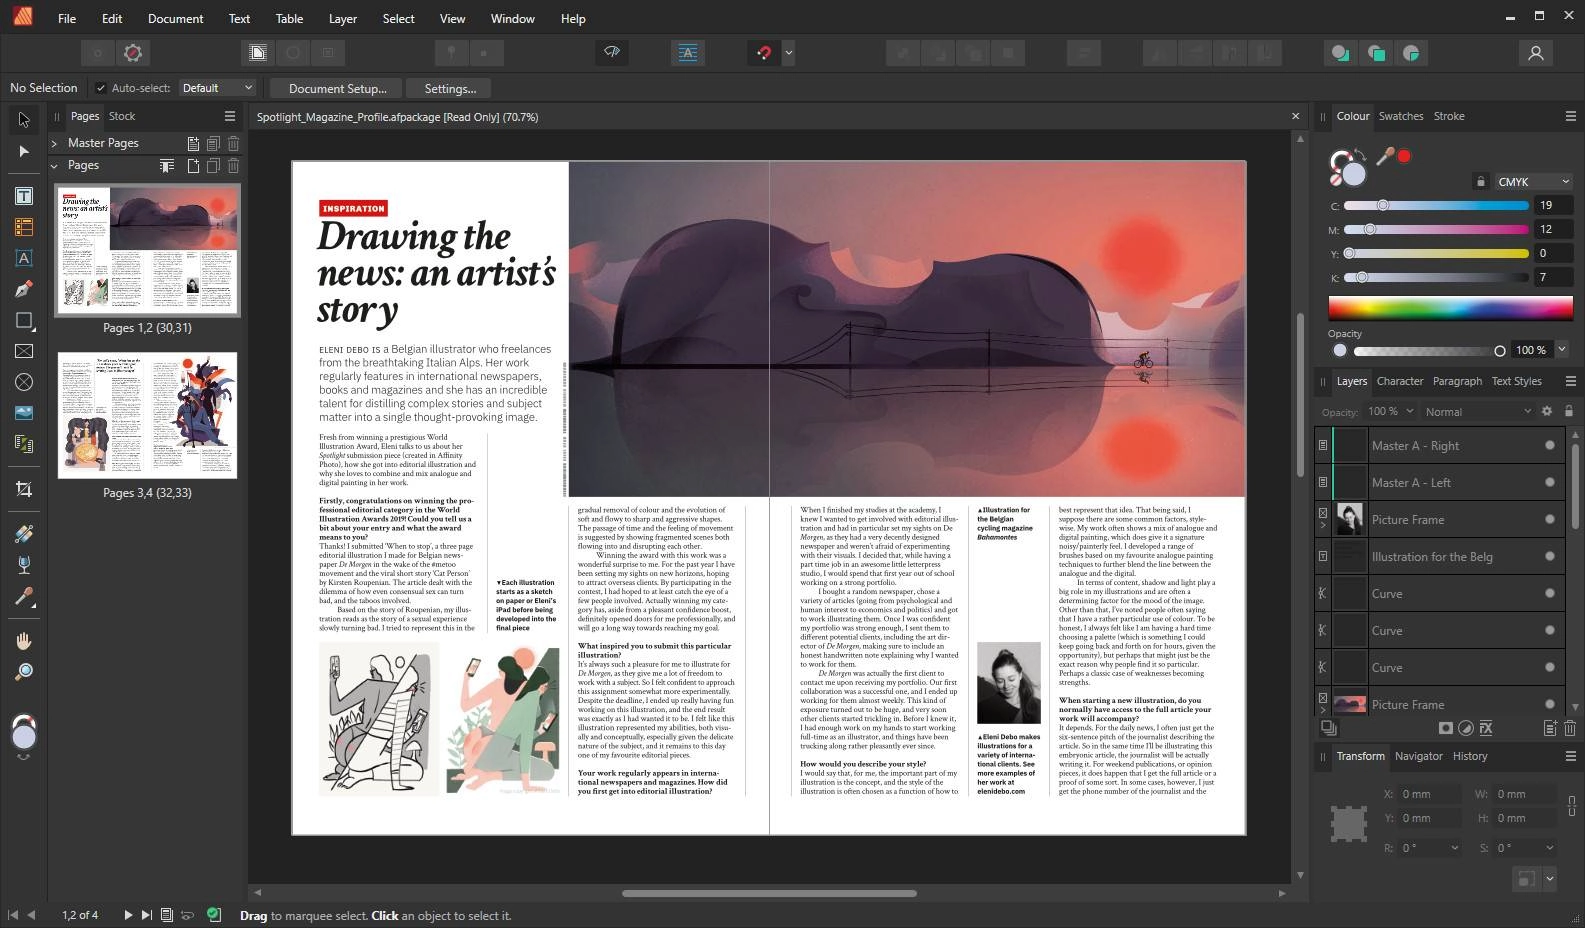Toggle the Auto-select checkbox
Viewport: 1585px width, 928px height.
[100, 88]
